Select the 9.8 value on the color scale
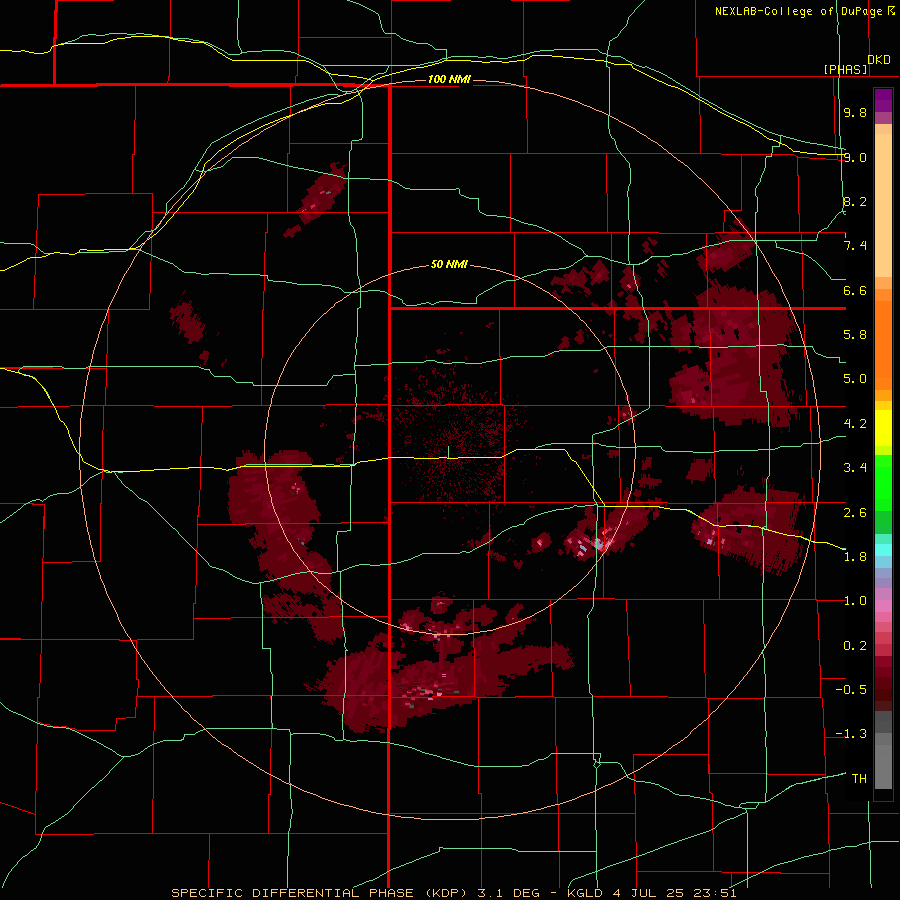900x900 pixels. tap(855, 112)
